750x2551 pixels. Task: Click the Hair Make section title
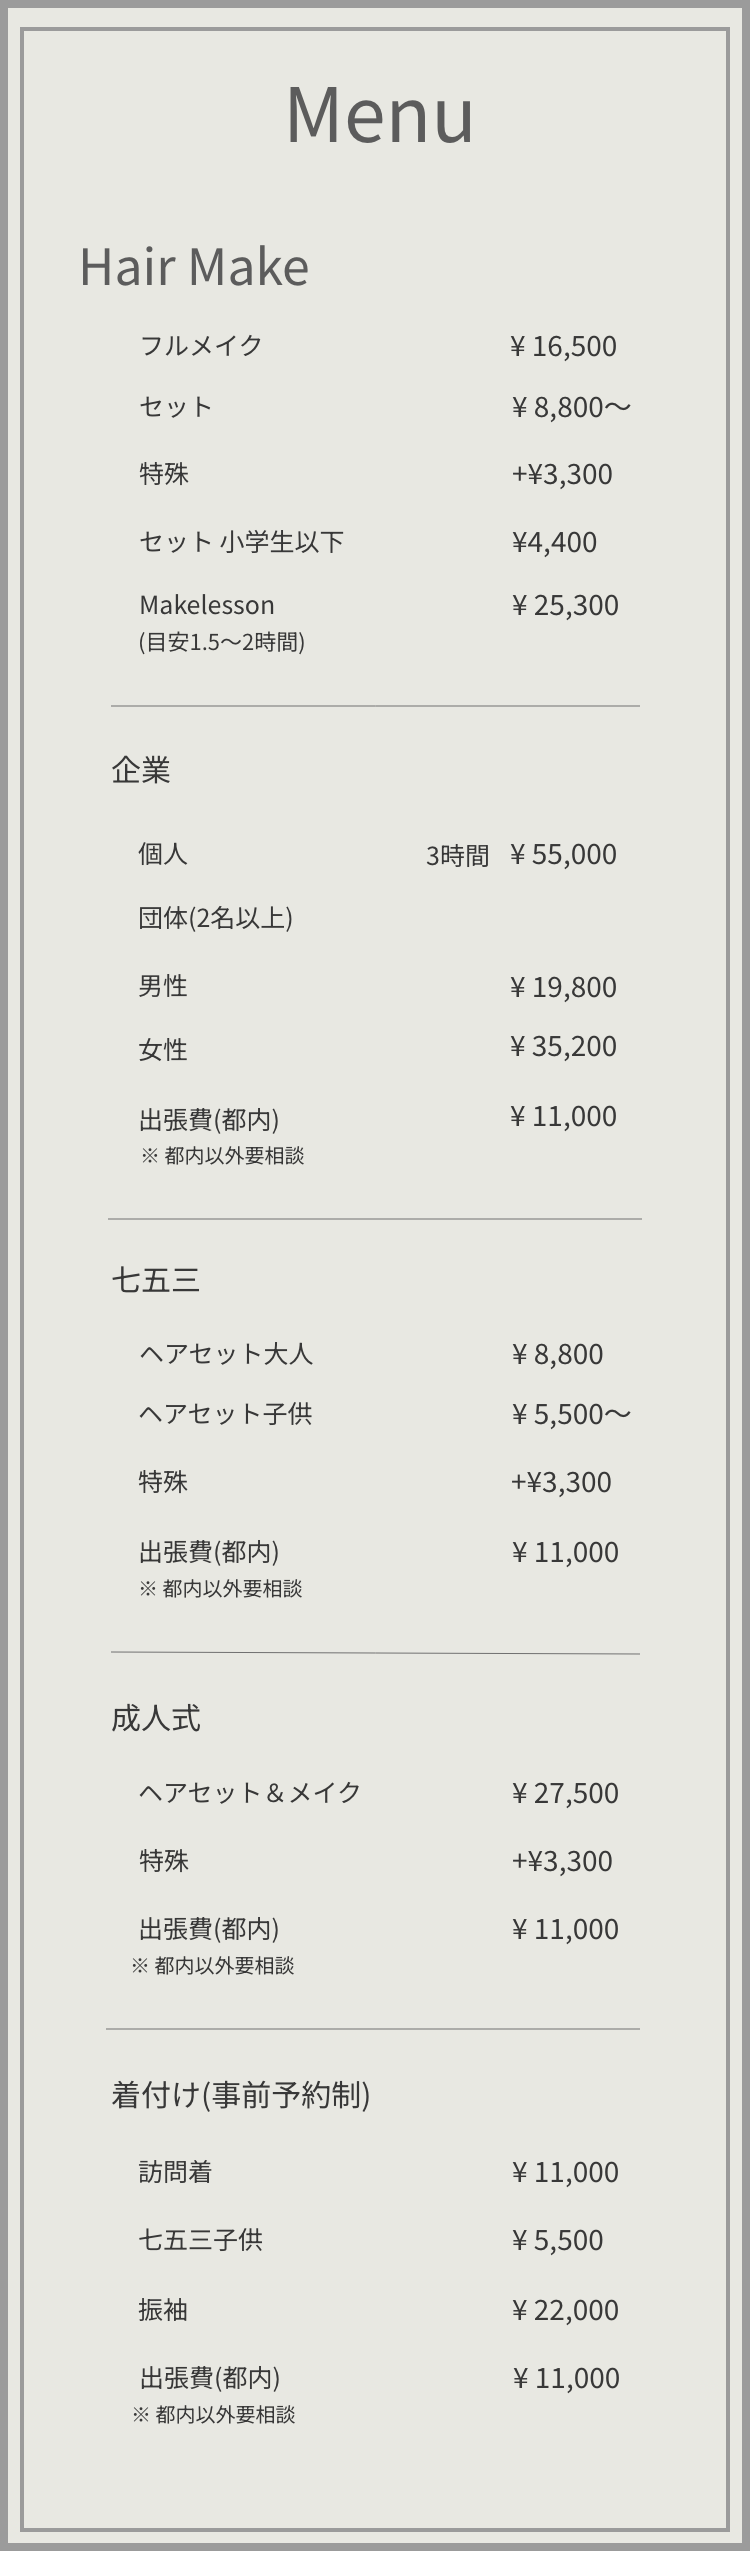[194, 267]
